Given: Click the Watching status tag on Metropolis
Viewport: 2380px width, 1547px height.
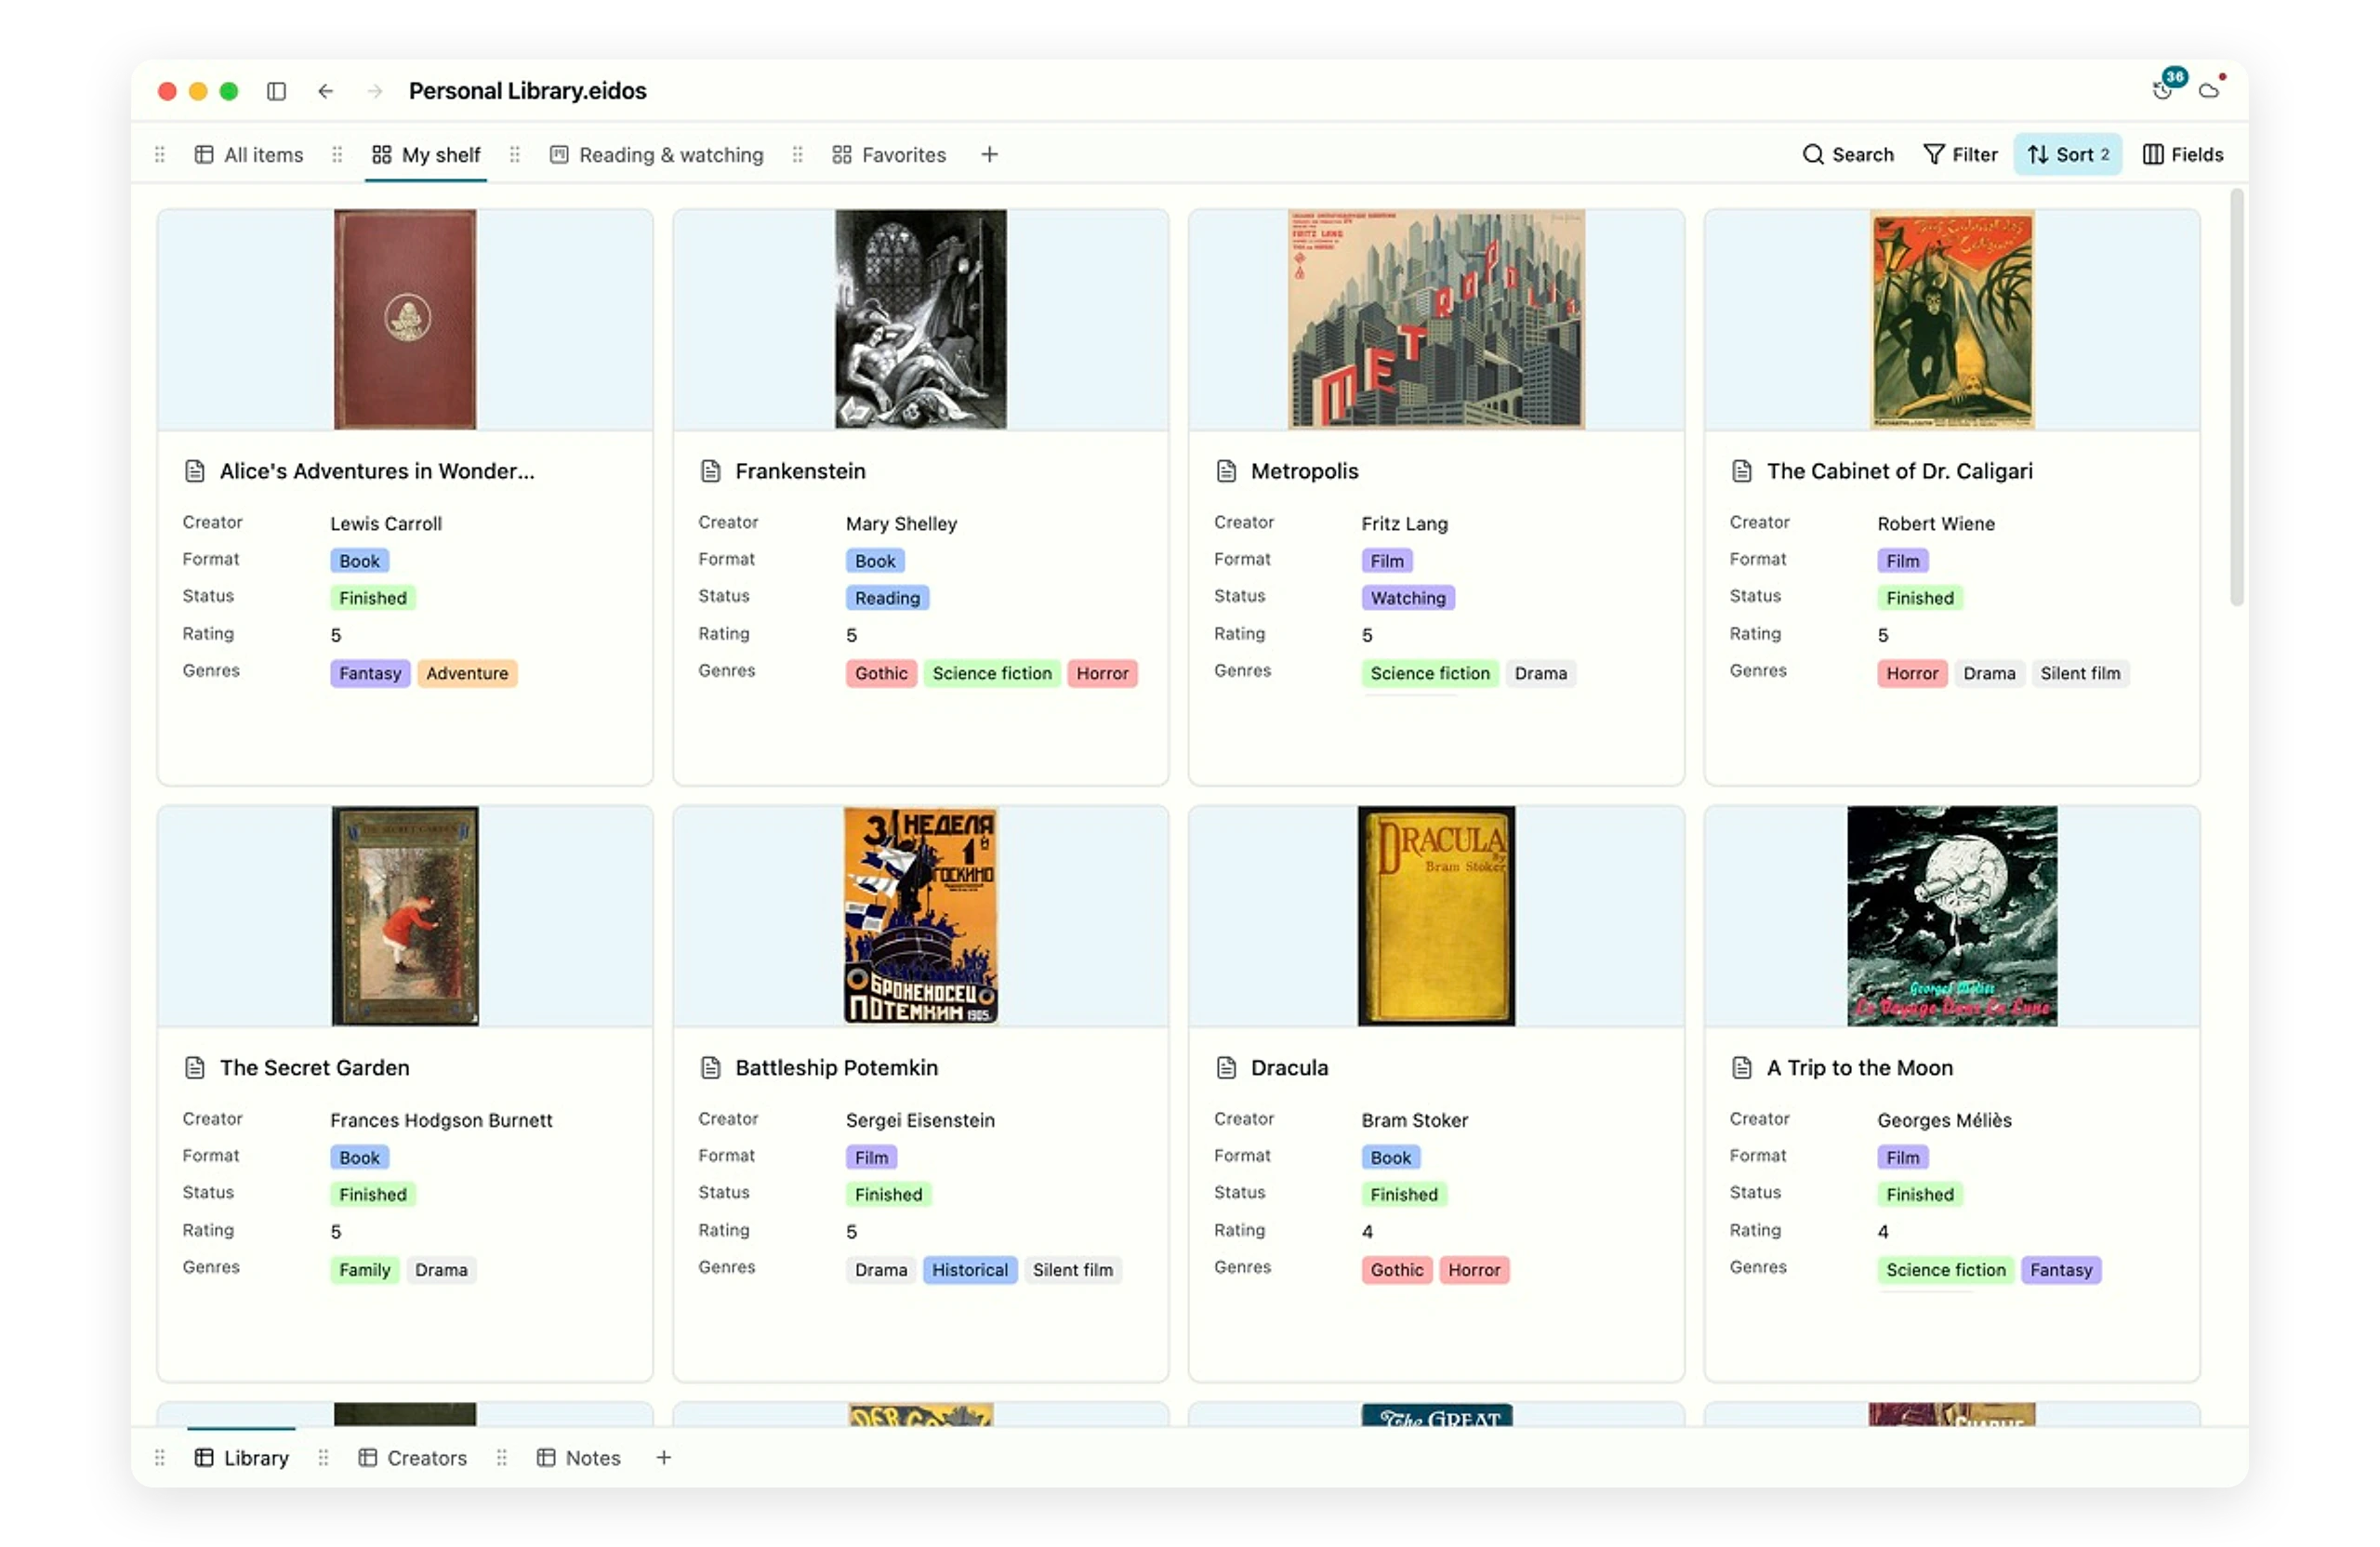Looking at the screenshot, I should [1408, 598].
